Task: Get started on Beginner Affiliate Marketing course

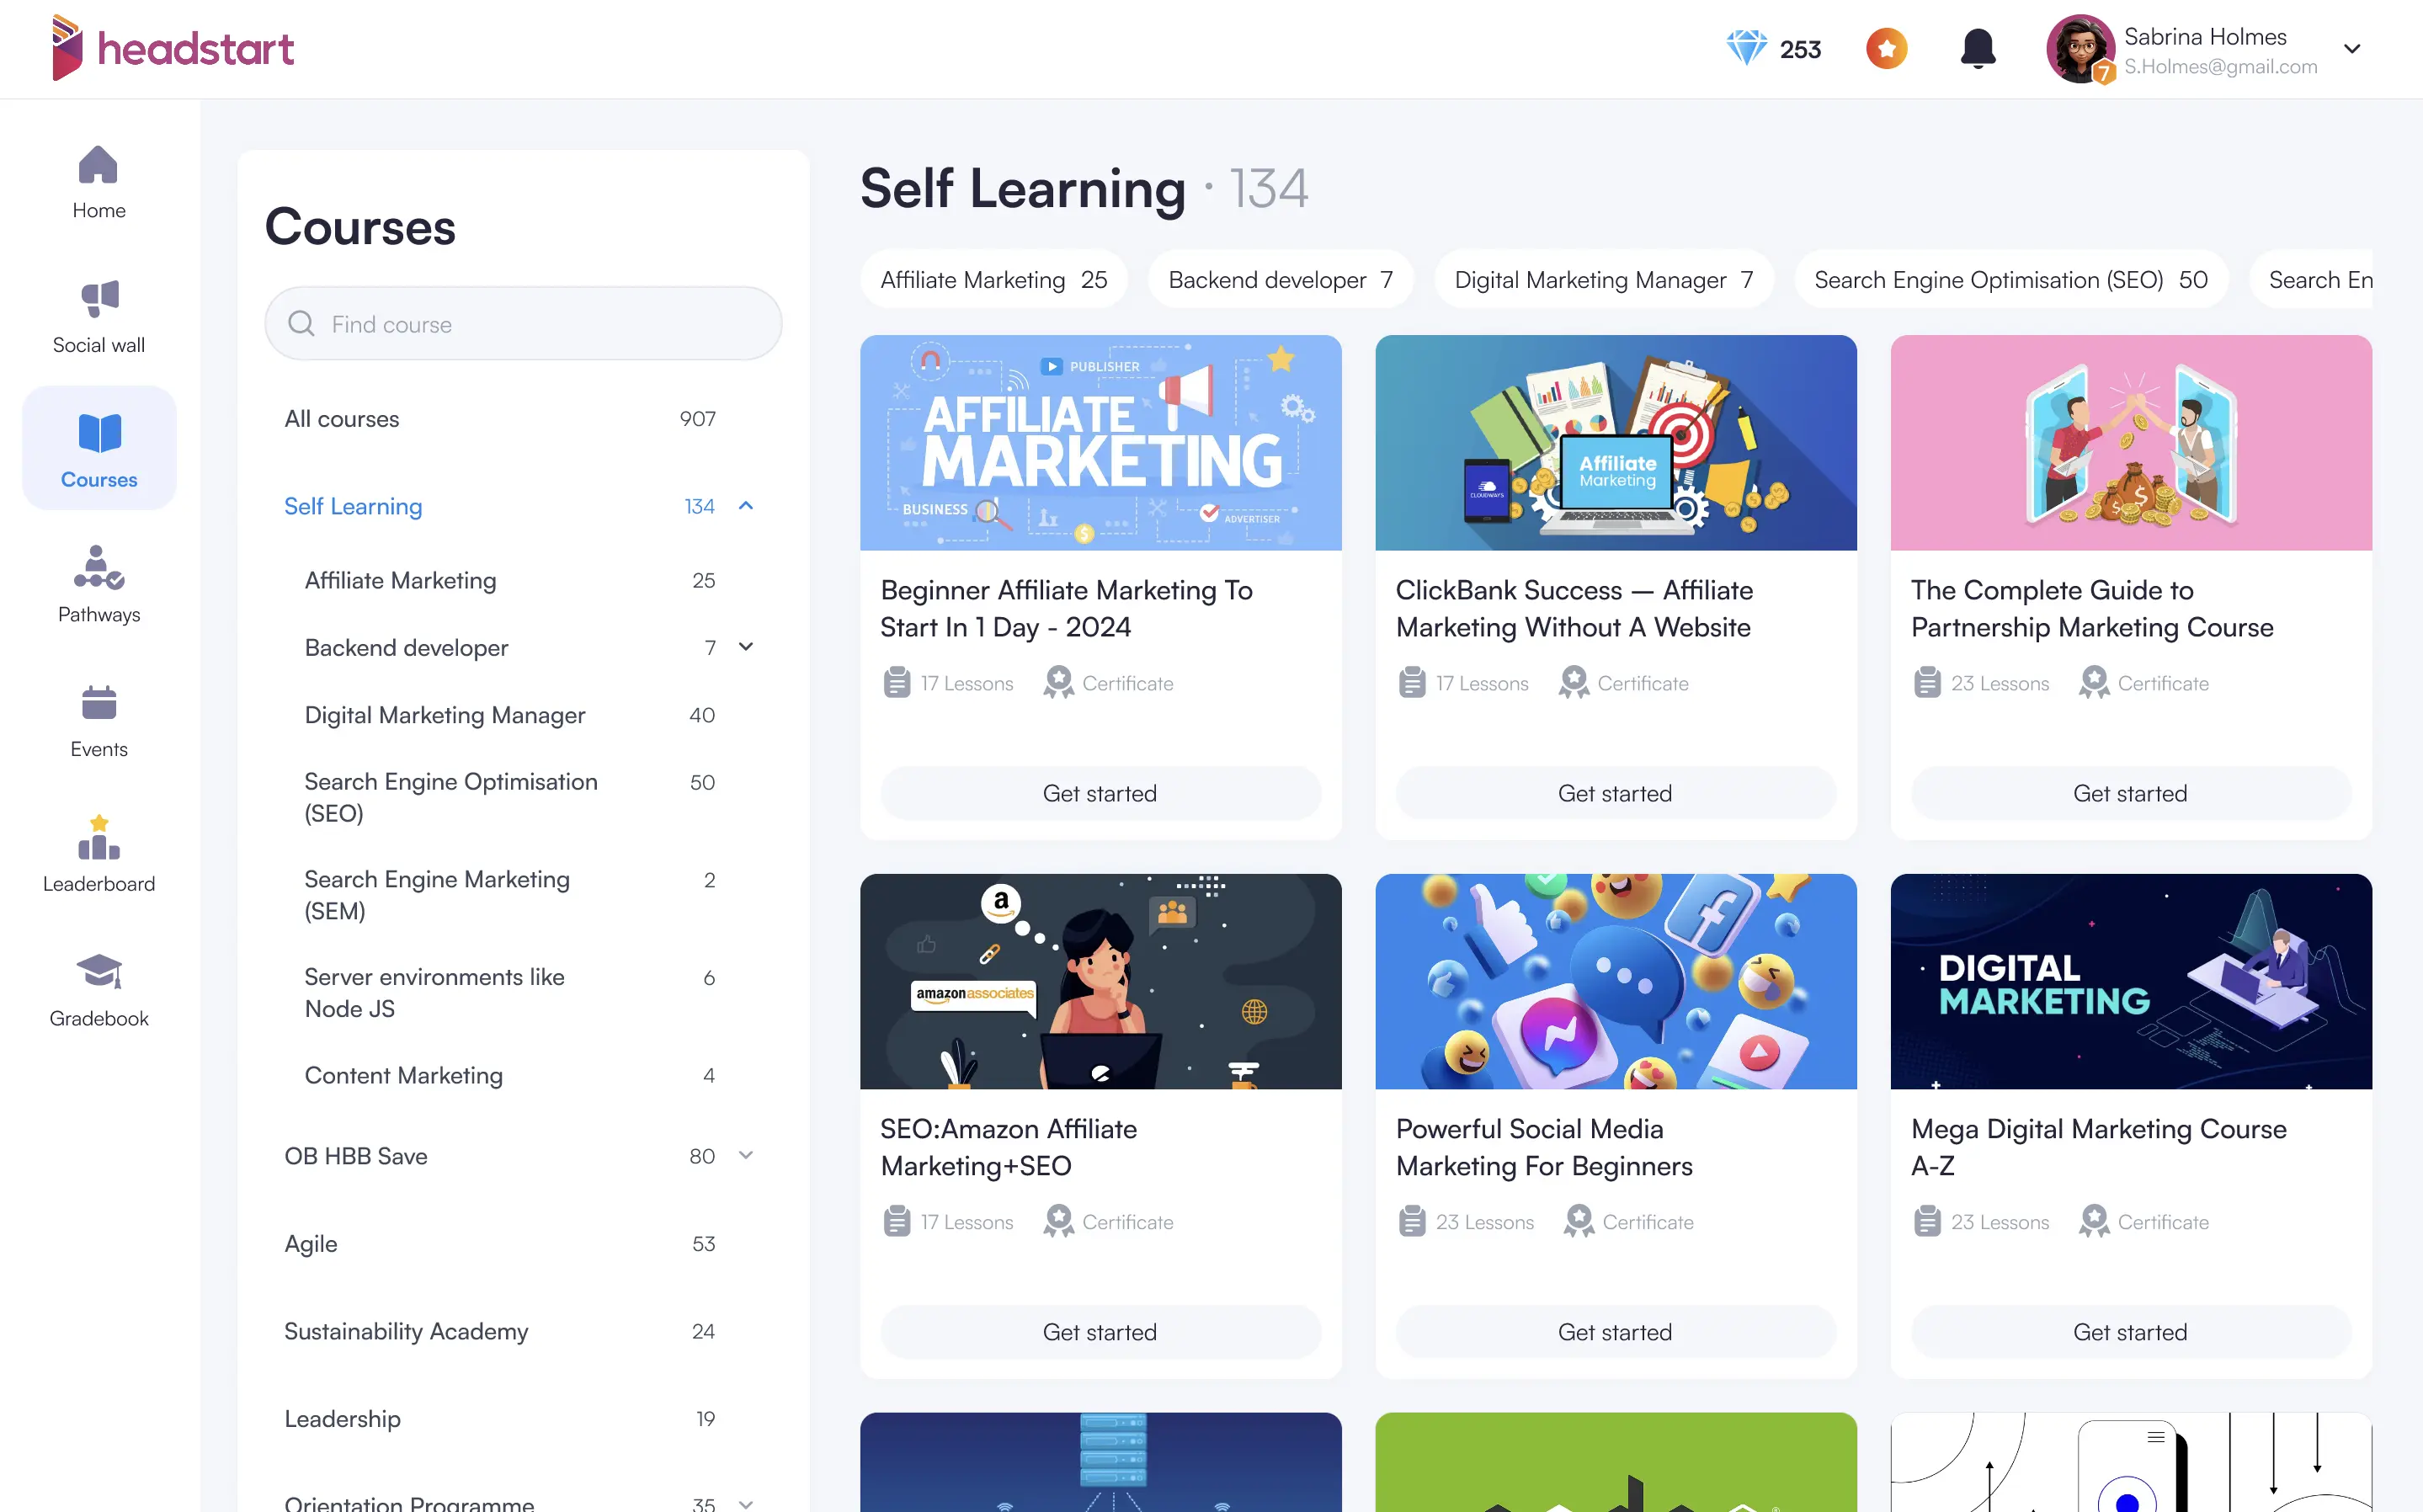Action: click(1100, 793)
